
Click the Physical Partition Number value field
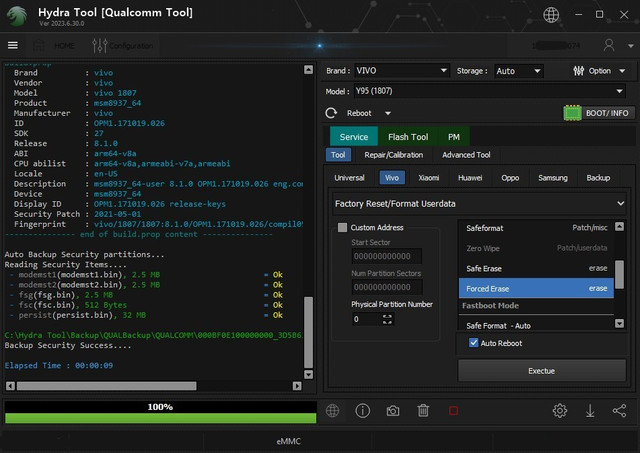[366, 319]
